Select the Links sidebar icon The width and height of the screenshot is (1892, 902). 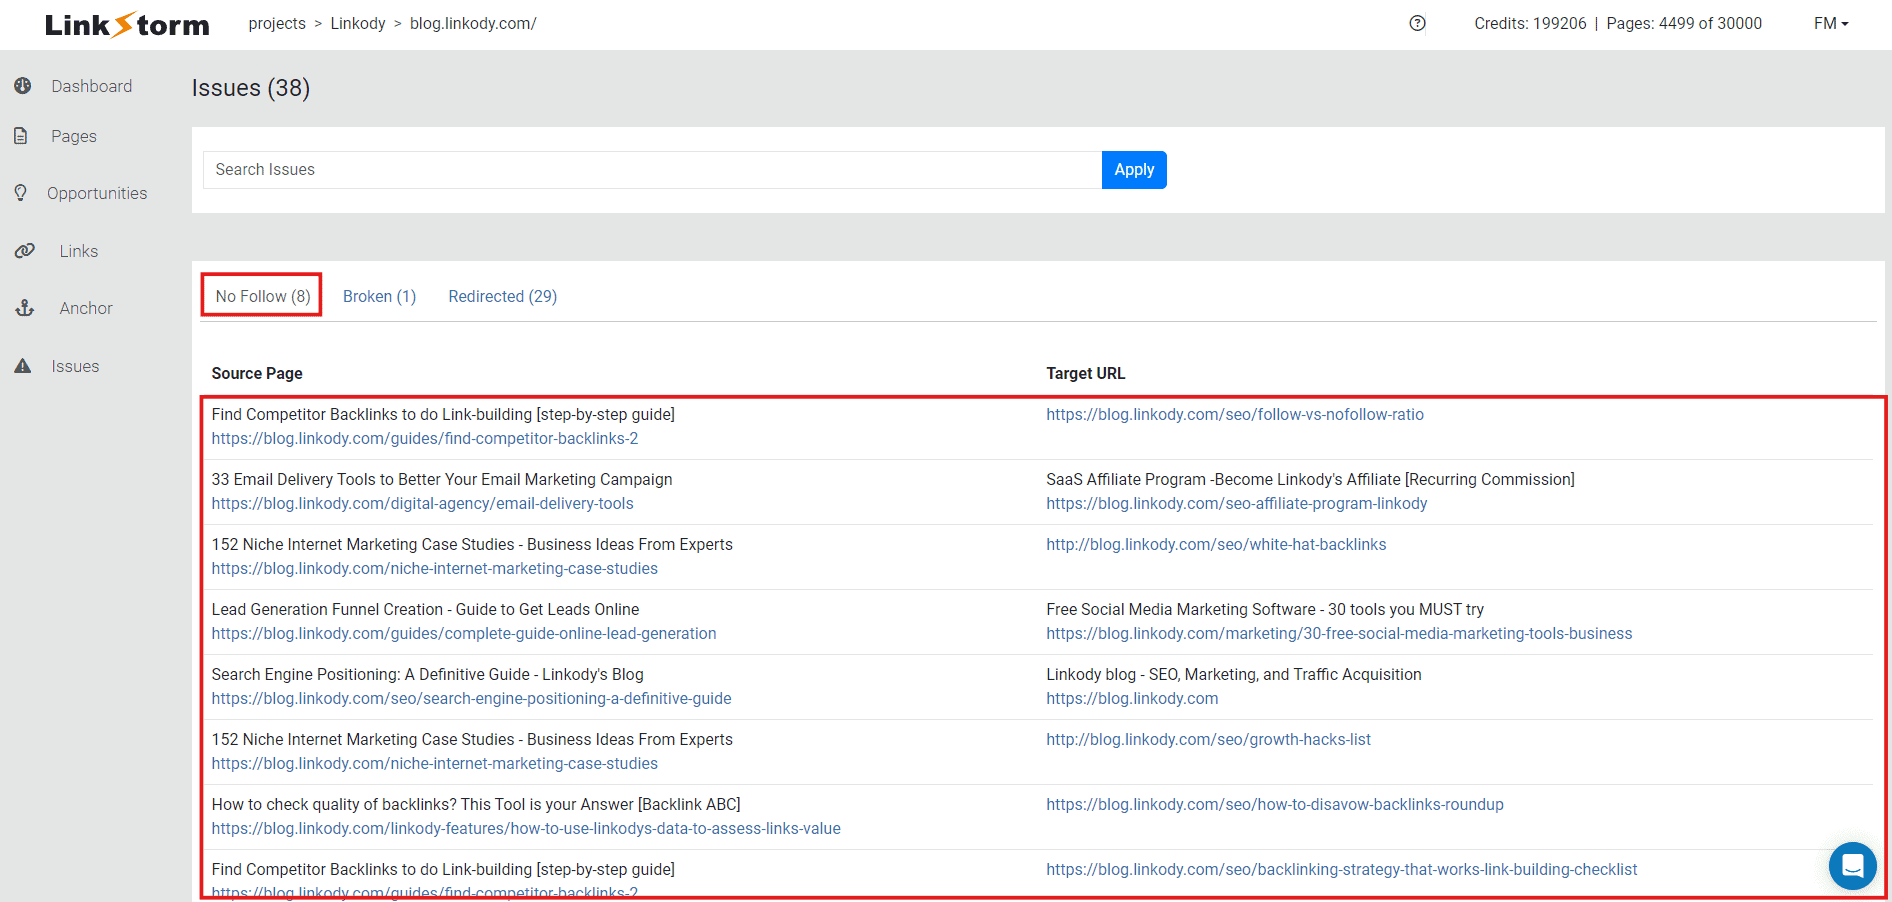[x=25, y=250]
